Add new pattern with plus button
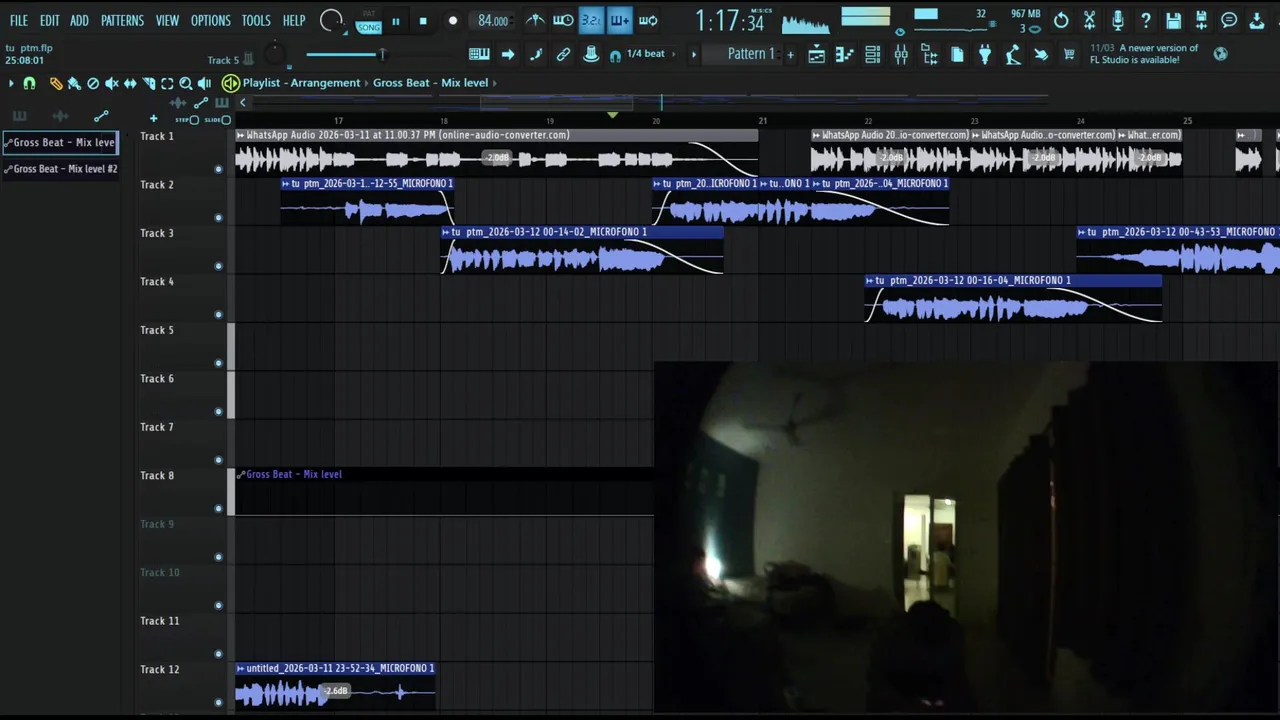The width and height of the screenshot is (1280, 720). pyautogui.click(x=790, y=54)
